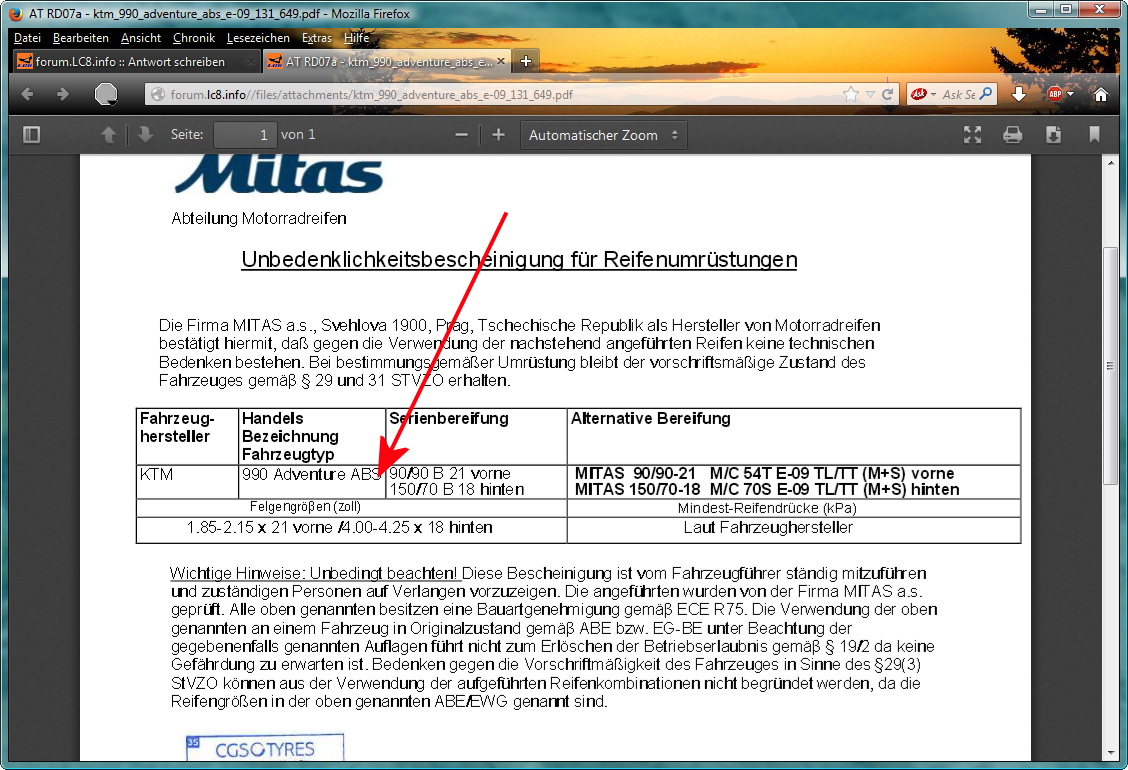Image resolution: width=1128 pixels, height=770 pixels.
Task: Switch to the forum.LC8.info tab
Action: click(130, 61)
